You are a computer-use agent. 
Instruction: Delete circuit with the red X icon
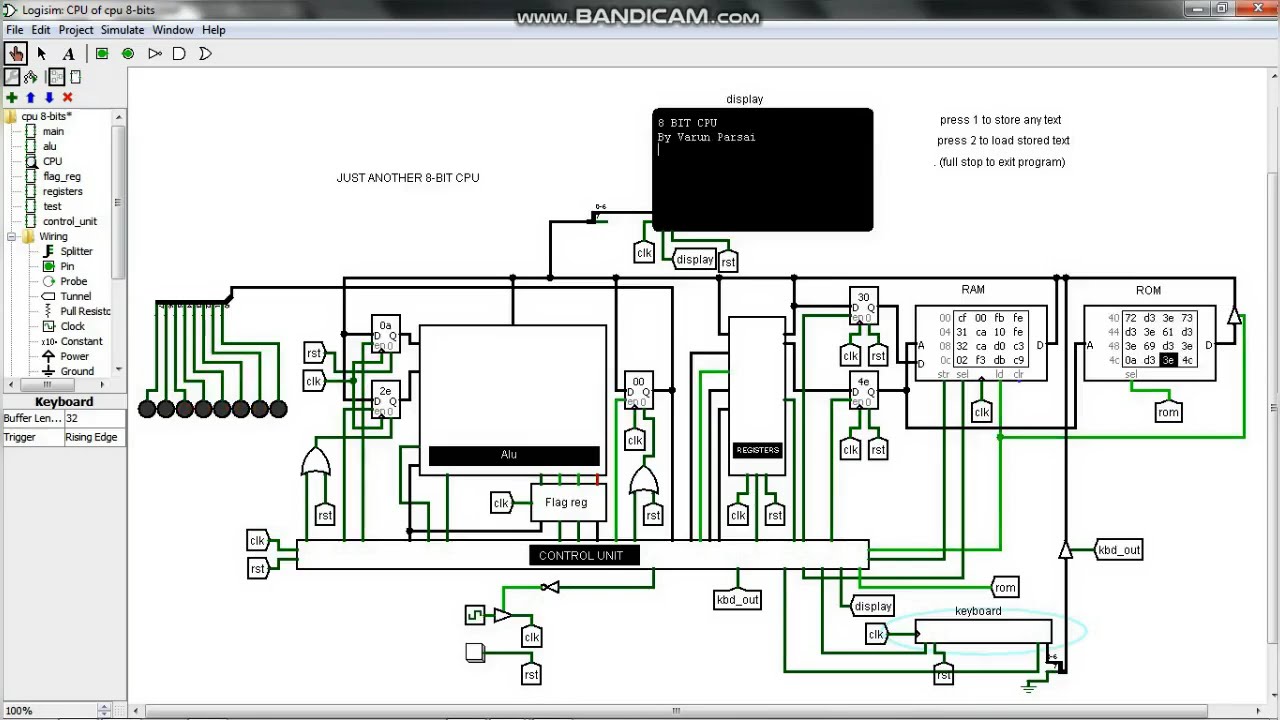pyautogui.click(x=68, y=98)
